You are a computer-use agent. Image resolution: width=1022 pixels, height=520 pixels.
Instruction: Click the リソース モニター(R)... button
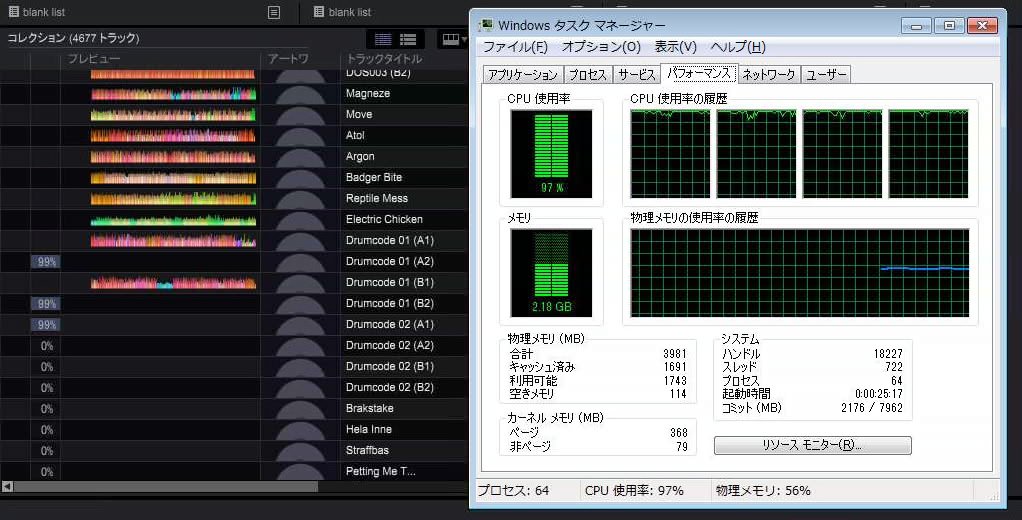pos(812,445)
